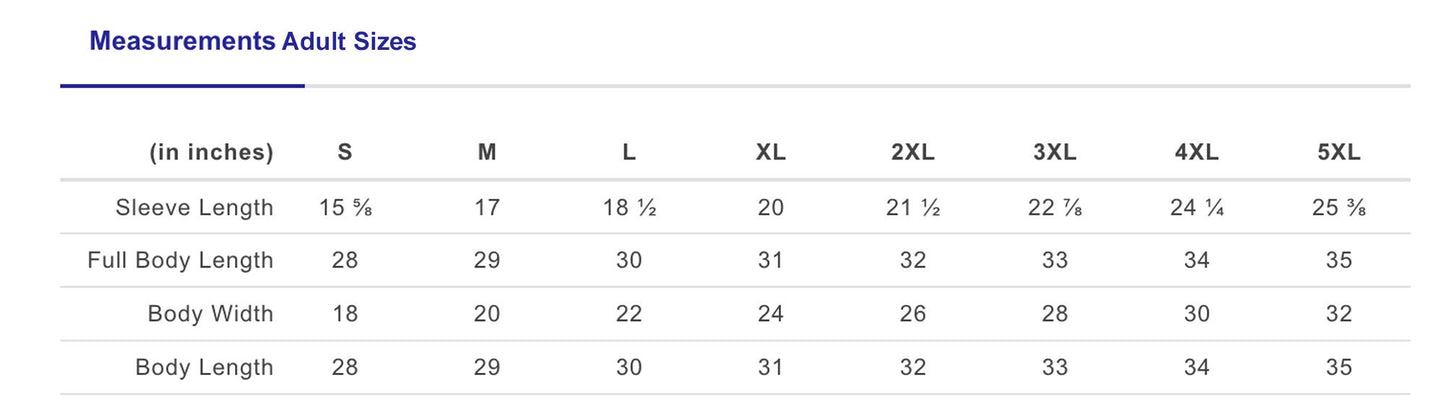1445x417 pixels.
Task: Select Body Width value for 5XL
Action: 1339,314
